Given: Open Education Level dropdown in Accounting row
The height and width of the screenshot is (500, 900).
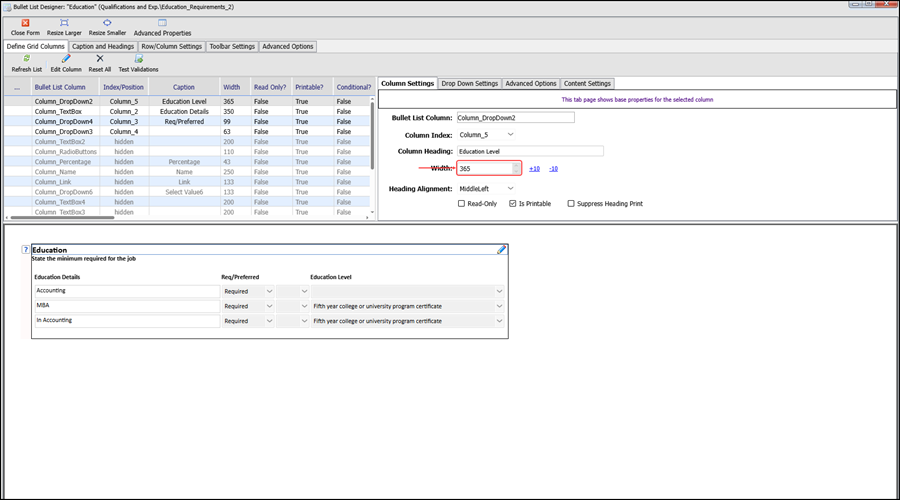Looking at the screenshot, I should [x=499, y=291].
